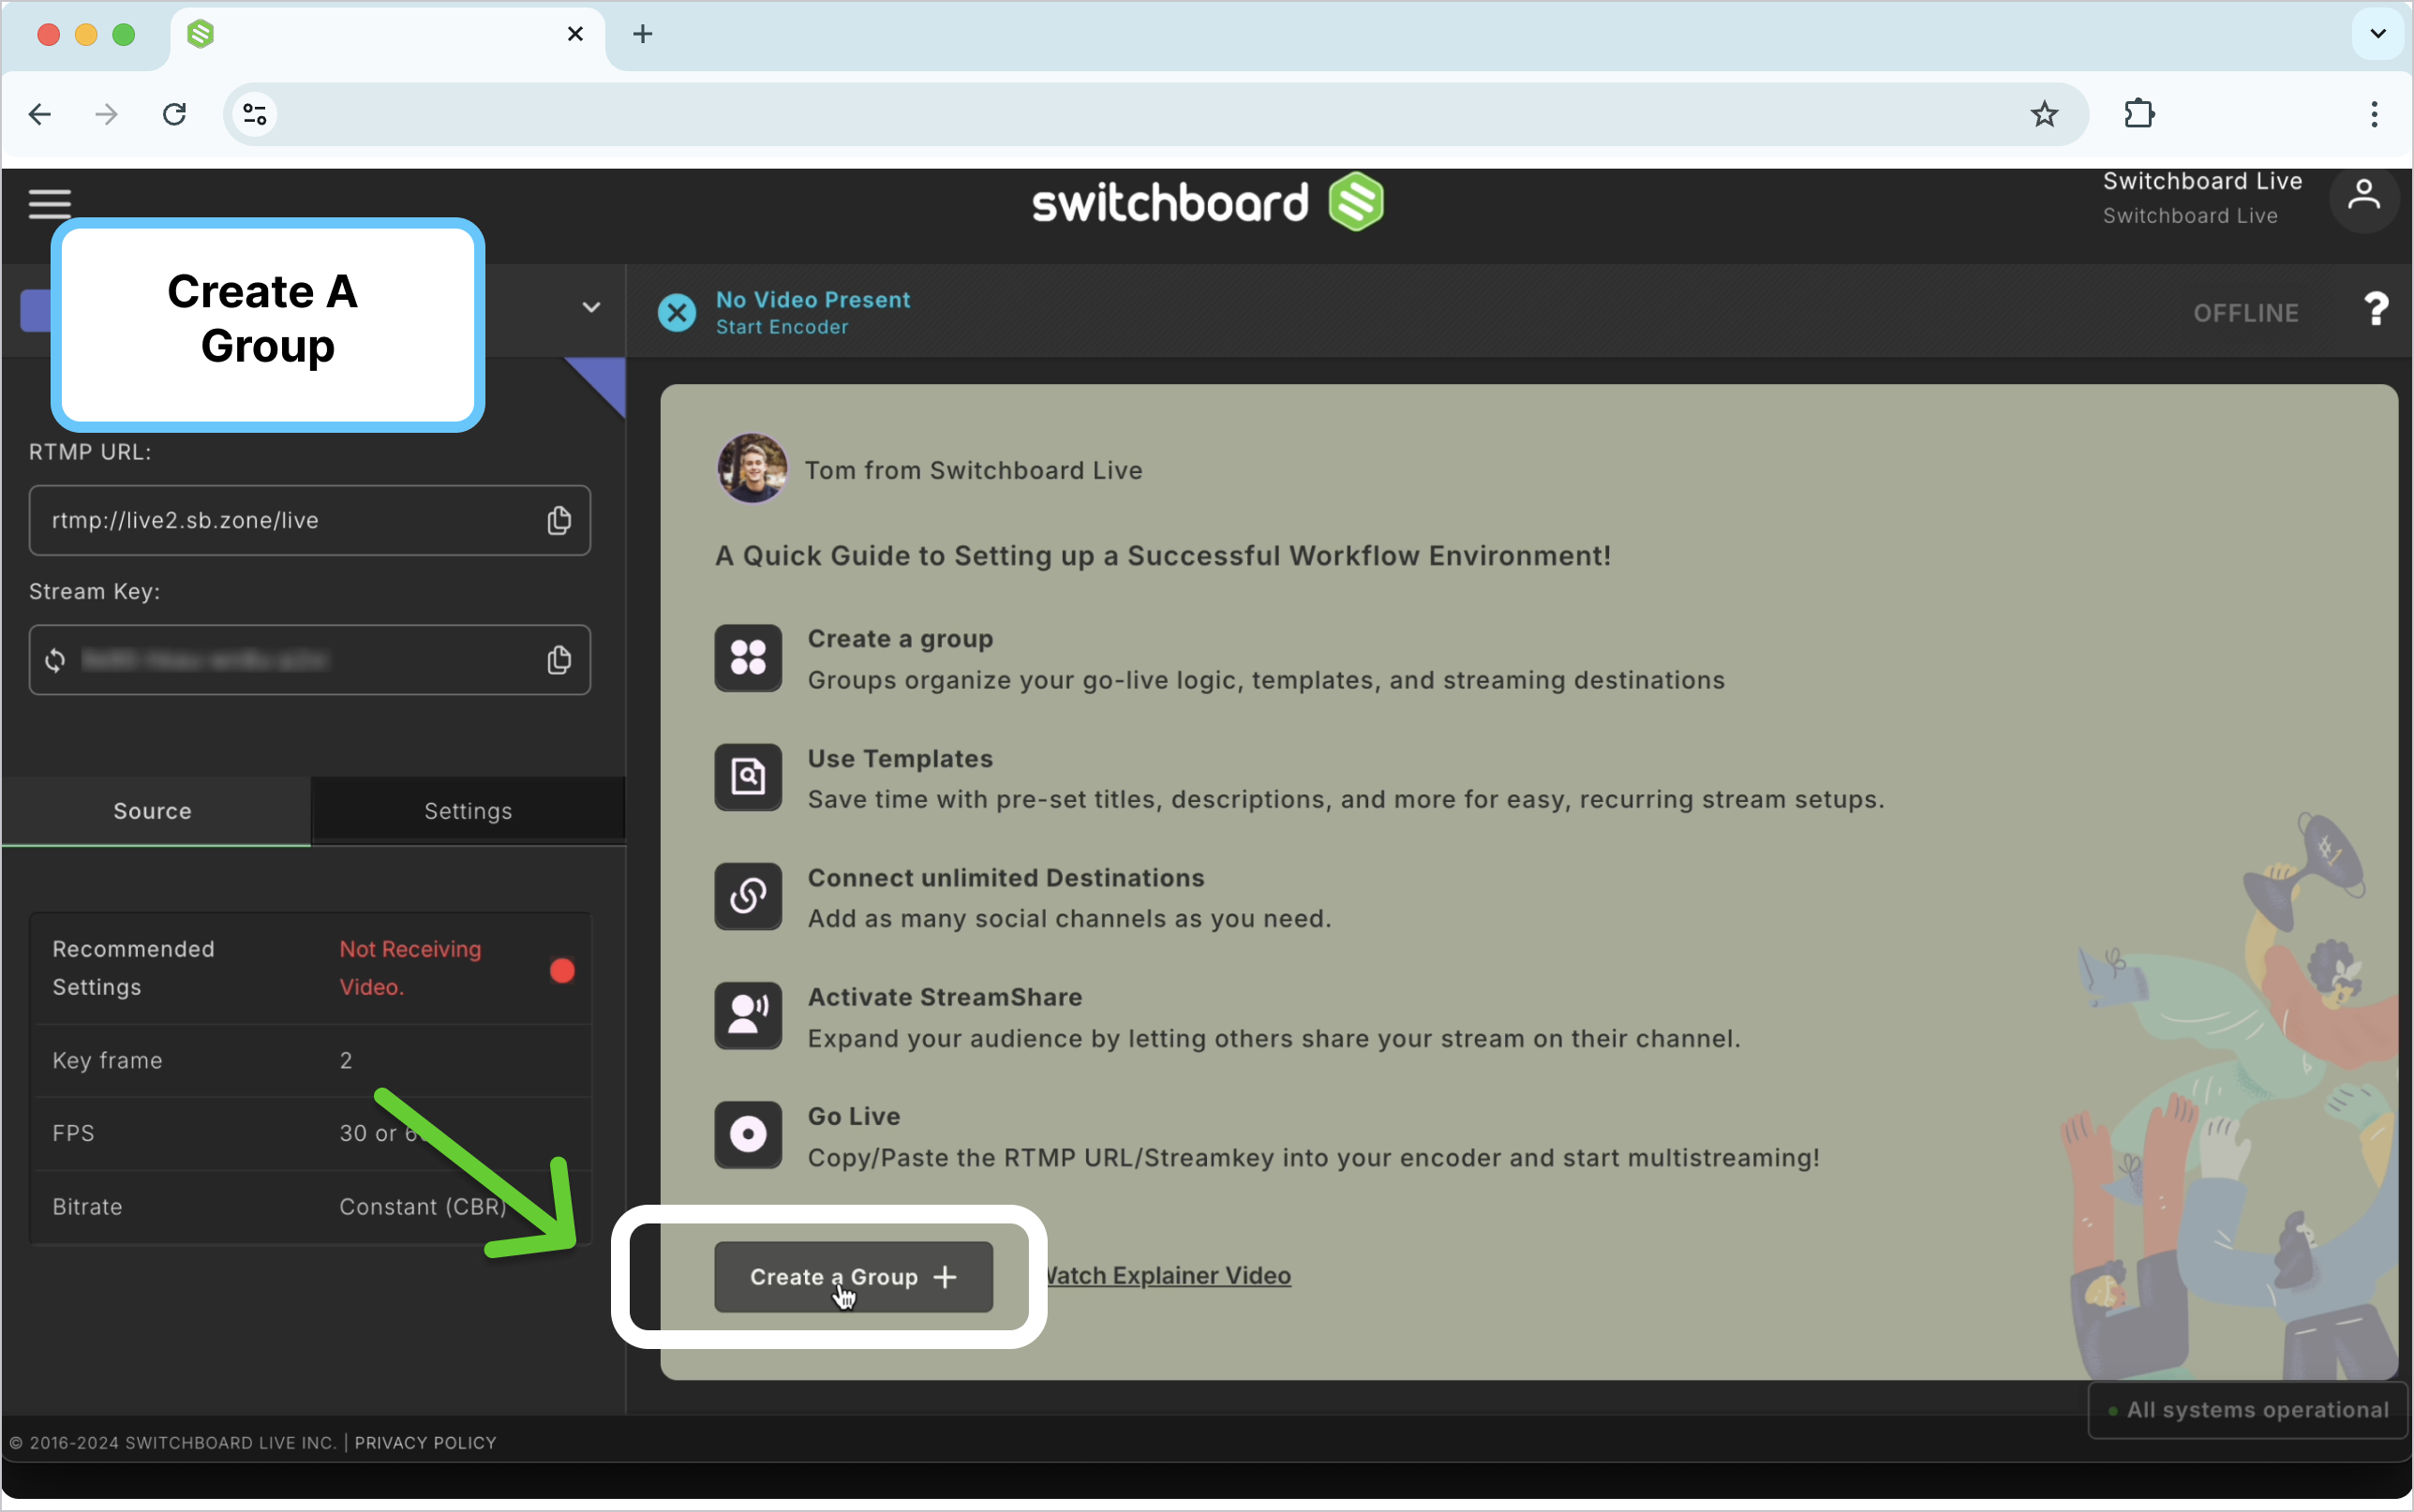The image size is (2414, 1512).
Task: Click the browser forward arrow
Action: tap(106, 114)
